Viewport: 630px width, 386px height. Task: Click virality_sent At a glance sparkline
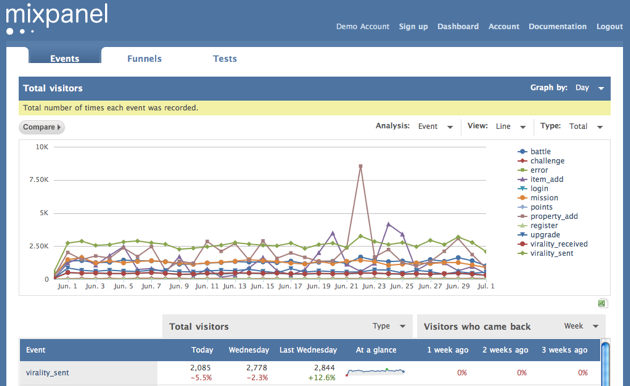pyautogui.click(x=375, y=372)
